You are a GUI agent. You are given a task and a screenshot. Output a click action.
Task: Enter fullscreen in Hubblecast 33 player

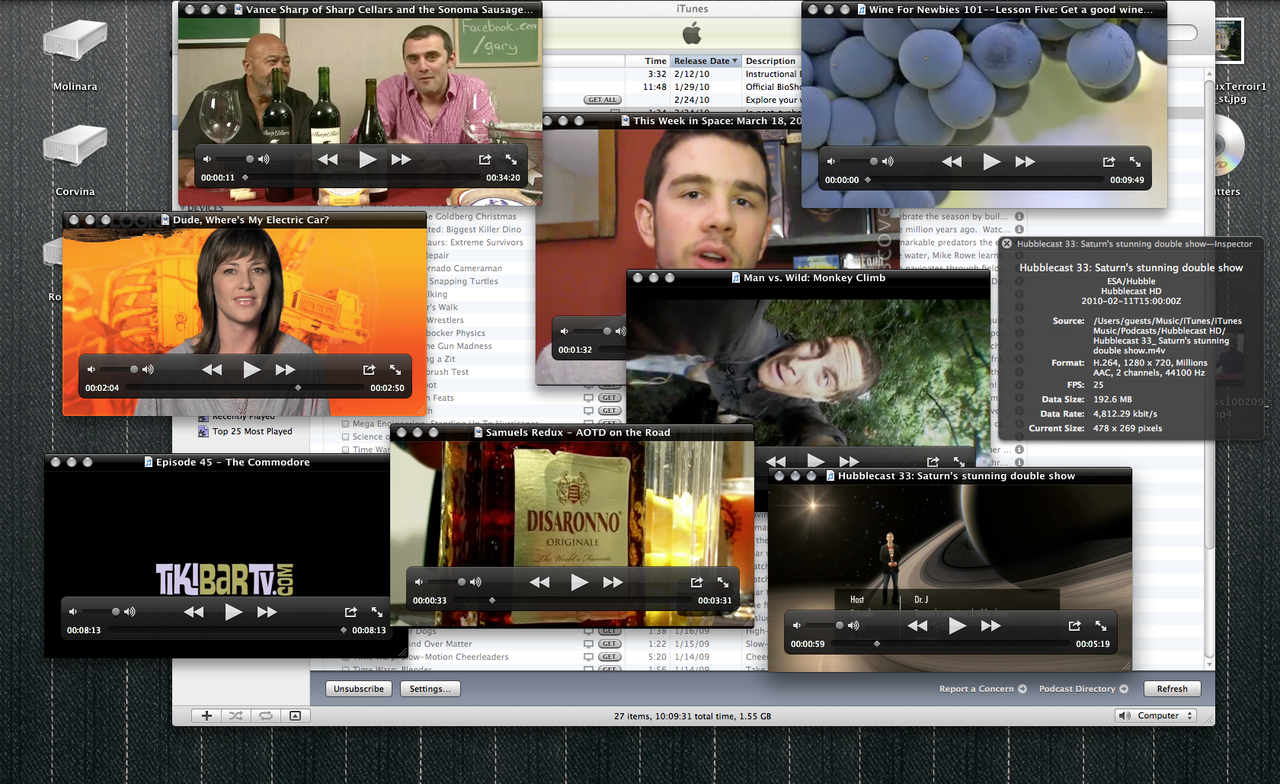[1100, 625]
